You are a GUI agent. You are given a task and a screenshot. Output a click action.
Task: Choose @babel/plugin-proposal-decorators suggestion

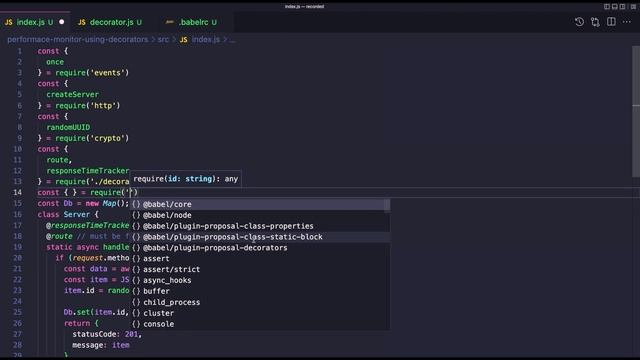(x=260, y=248)
